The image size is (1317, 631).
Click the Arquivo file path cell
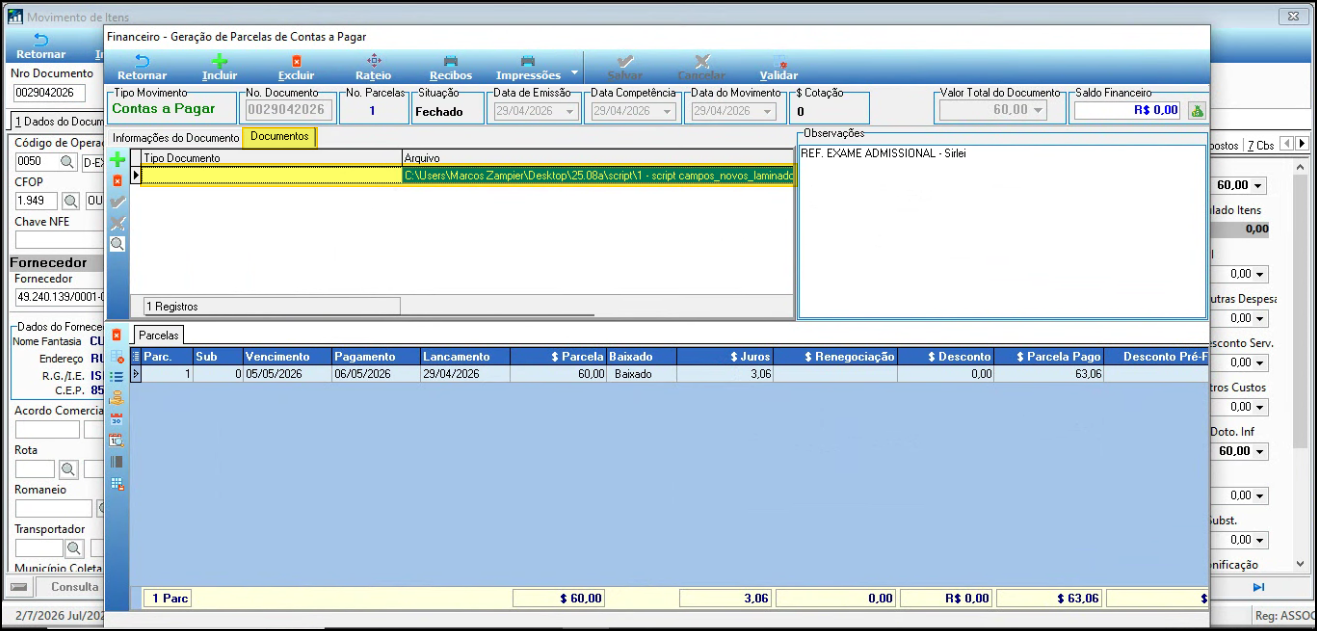pyautogui.click(x=597, y=175)
